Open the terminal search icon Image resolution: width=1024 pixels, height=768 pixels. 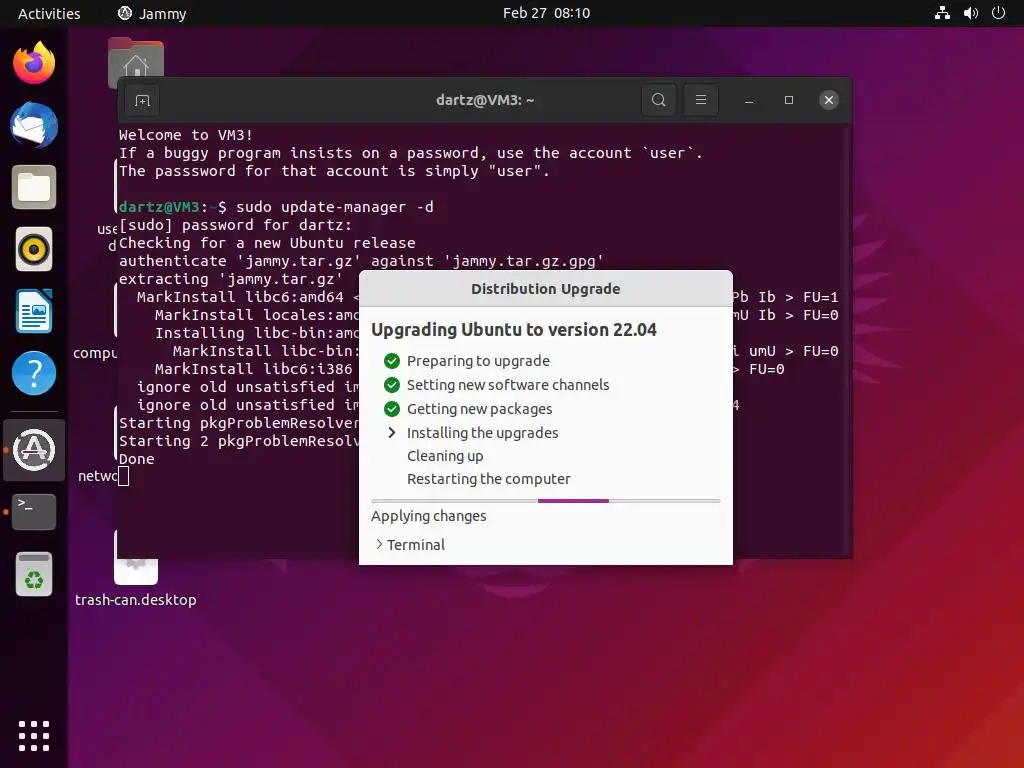click(659, 100)
